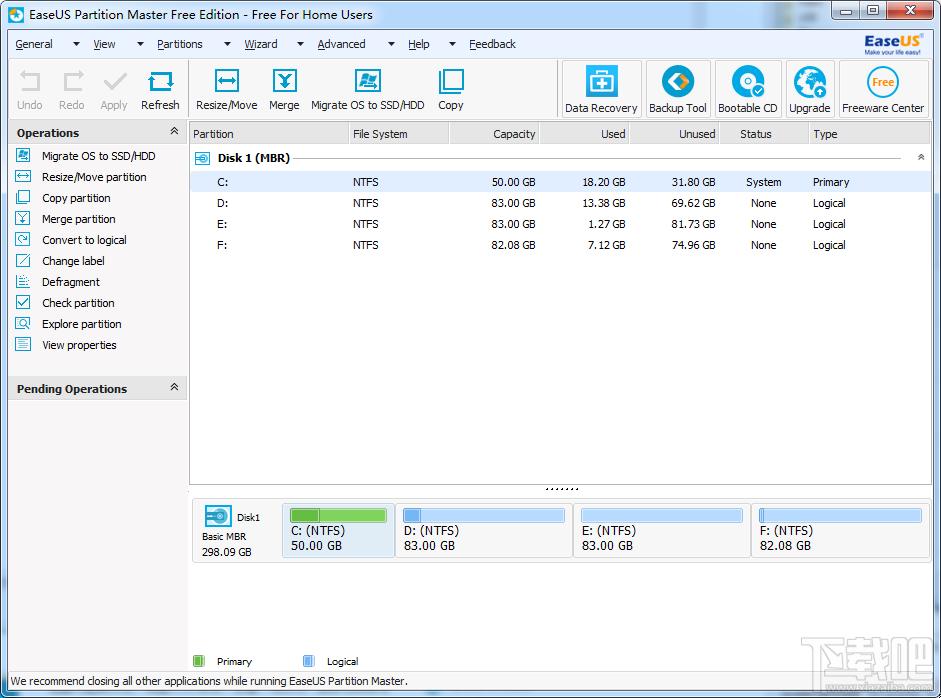941x698 pixels.
Task: Click the green Primary legend swatch
Action: click(199, 661)
